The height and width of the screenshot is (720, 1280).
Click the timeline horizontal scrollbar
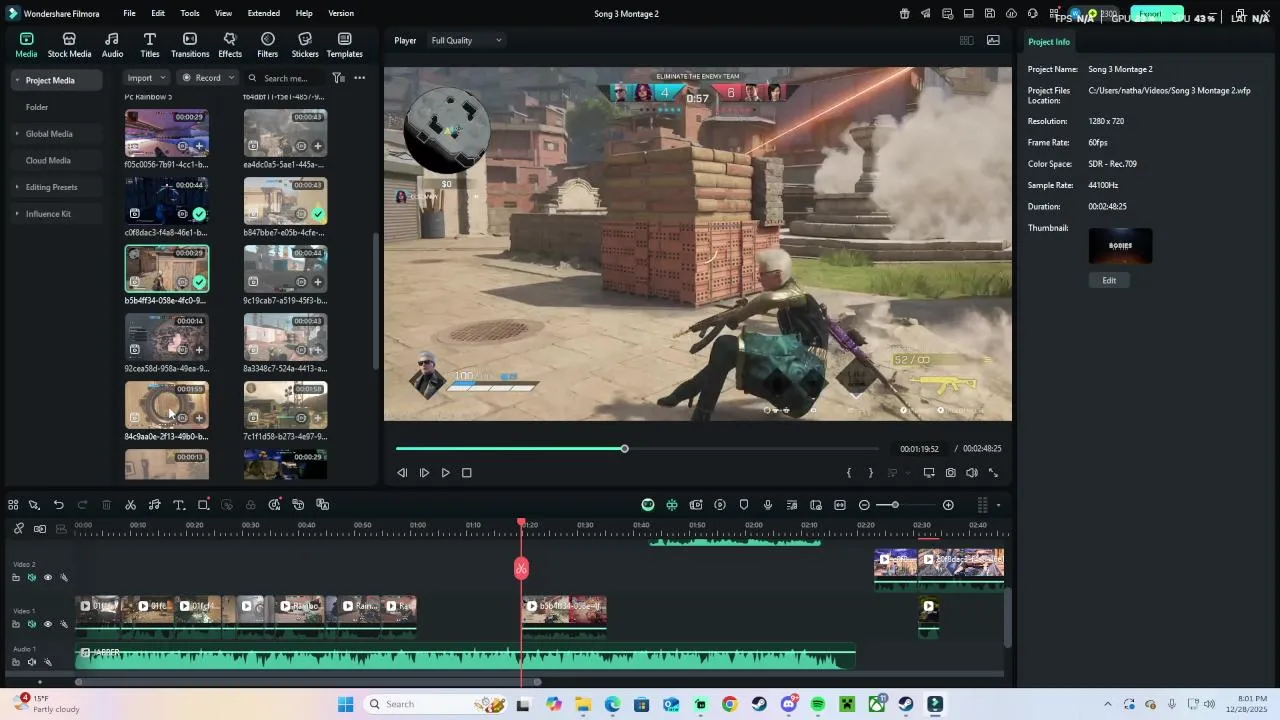tap(309, 683)
